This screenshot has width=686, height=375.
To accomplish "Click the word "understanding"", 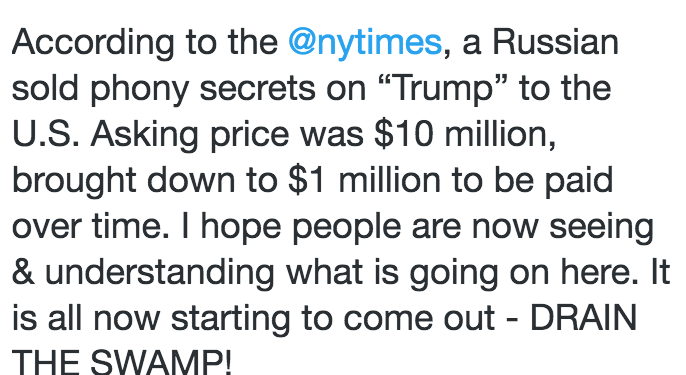I will (160, 273).
